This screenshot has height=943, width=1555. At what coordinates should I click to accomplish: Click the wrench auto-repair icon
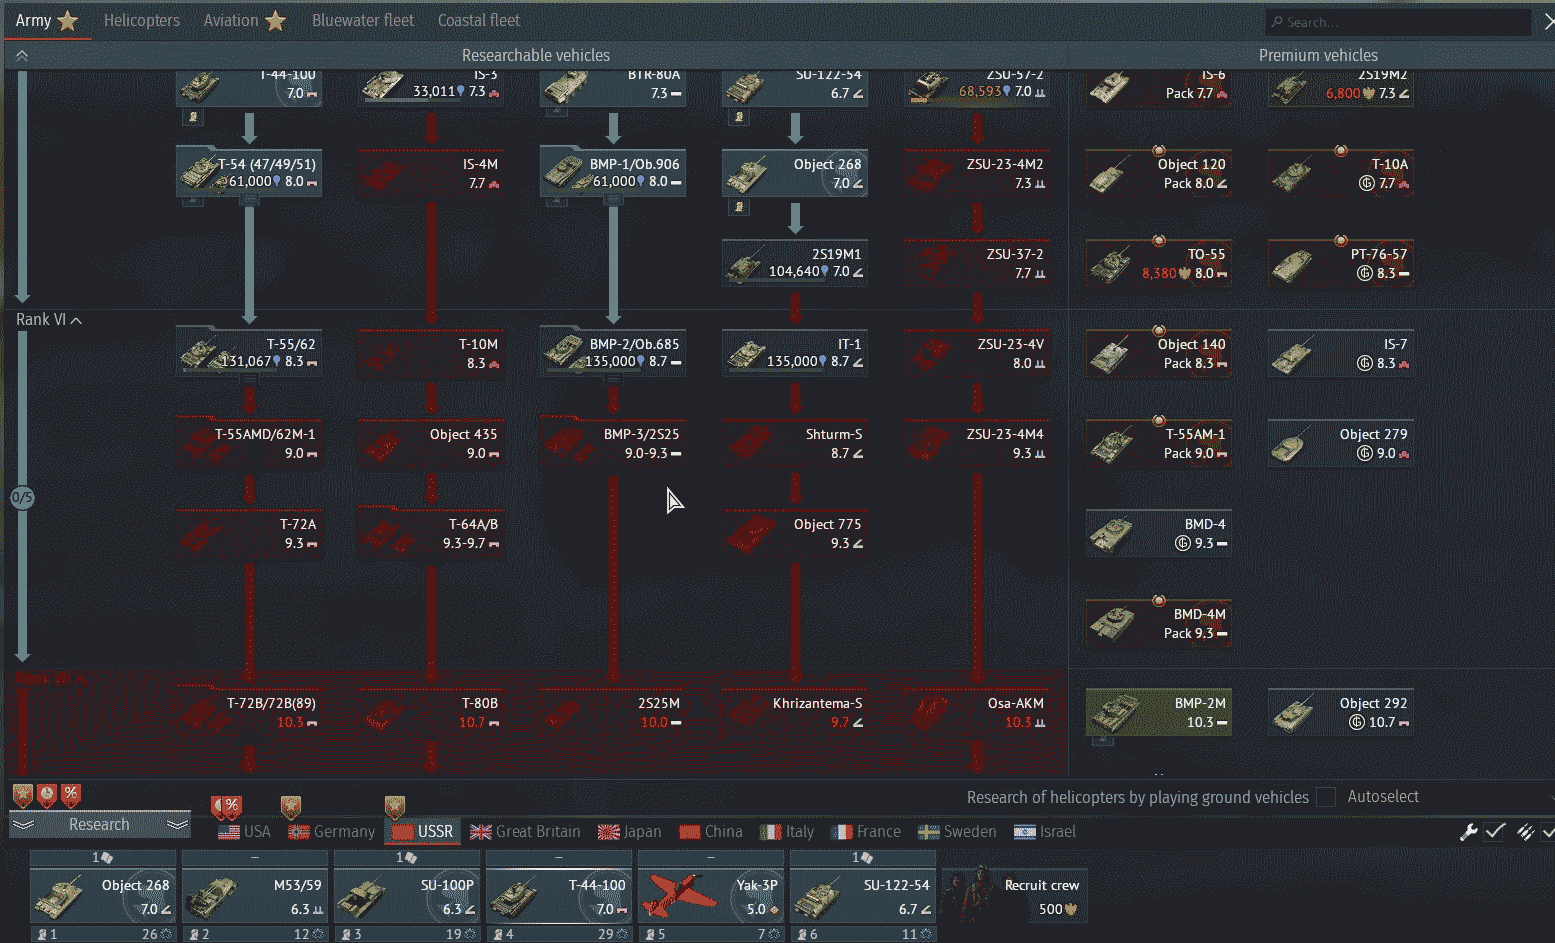[x=1468, y=832]
